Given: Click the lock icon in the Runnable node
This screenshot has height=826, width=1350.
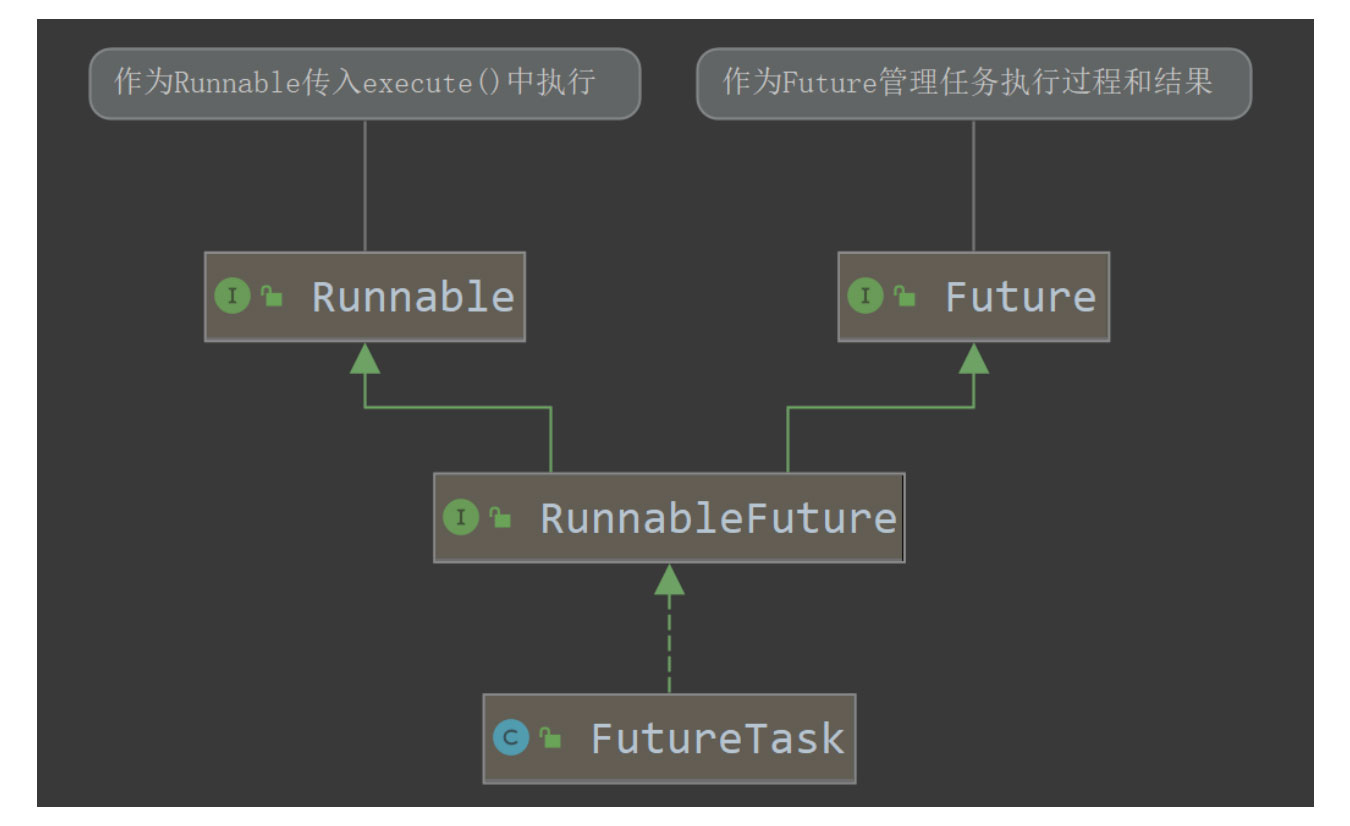Looking at the screenshot, I should [271, 296].
